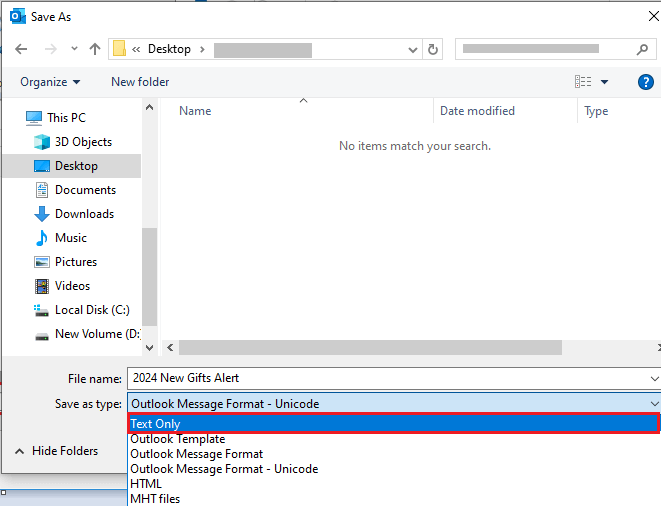Open the Organize menu
The height and width of the screenshot is (506, 661).
50,82
